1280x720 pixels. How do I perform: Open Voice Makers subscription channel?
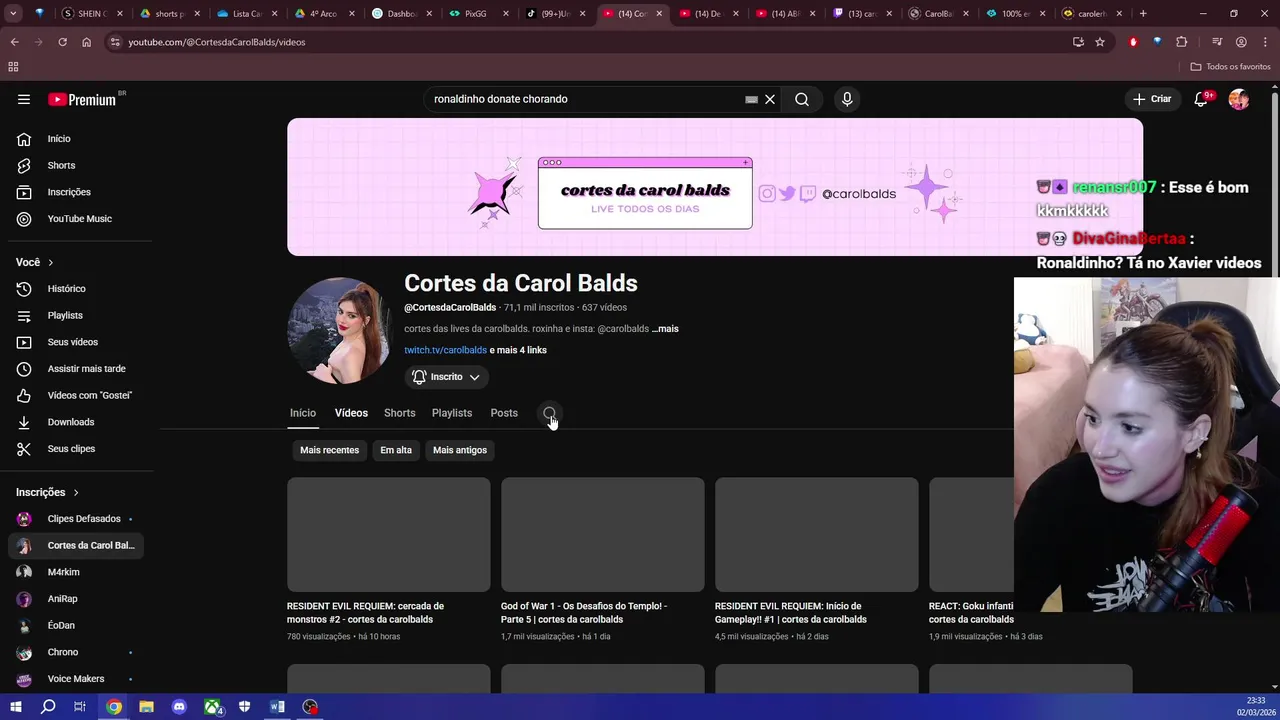click(x=76, y=679)
